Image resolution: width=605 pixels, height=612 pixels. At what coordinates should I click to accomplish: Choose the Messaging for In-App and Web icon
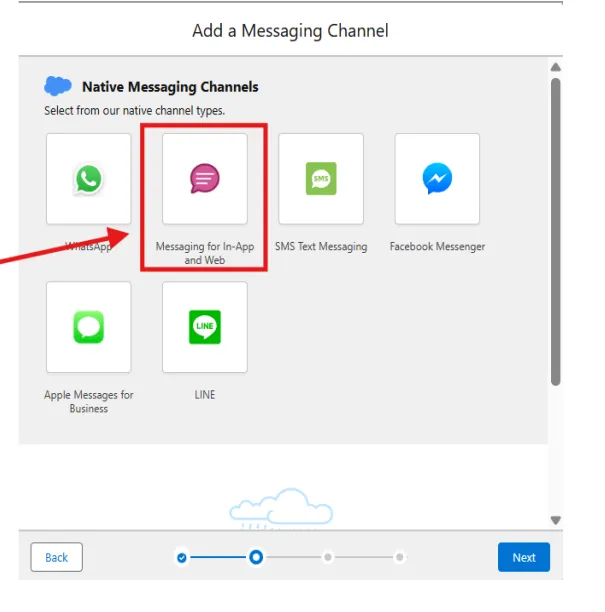(x=204, y=179)
